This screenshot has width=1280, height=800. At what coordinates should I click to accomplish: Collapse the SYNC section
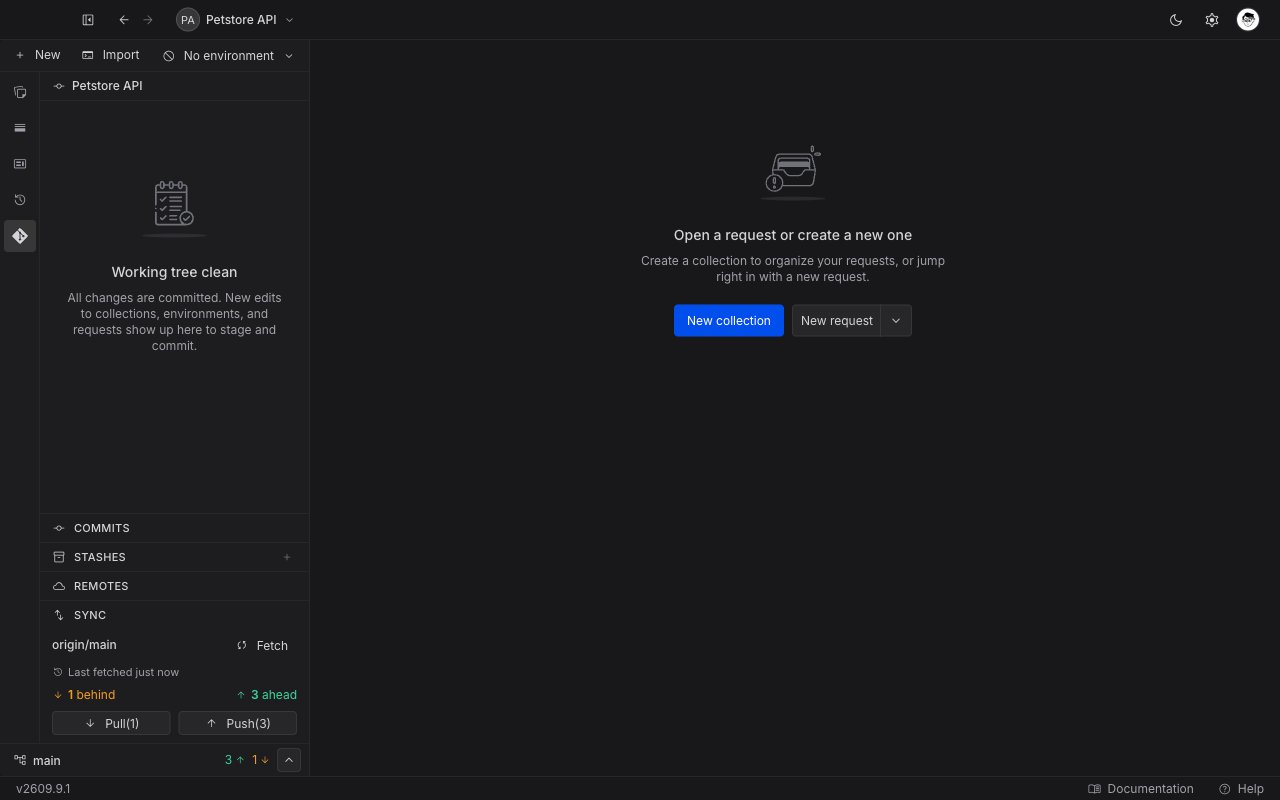pos(174,615)
